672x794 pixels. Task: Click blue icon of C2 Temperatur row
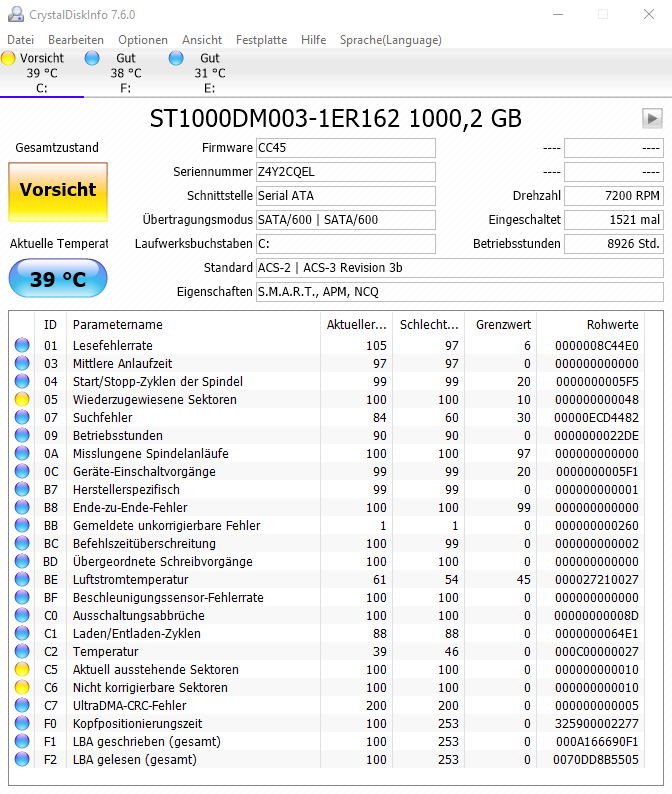(x=22, y=651)
